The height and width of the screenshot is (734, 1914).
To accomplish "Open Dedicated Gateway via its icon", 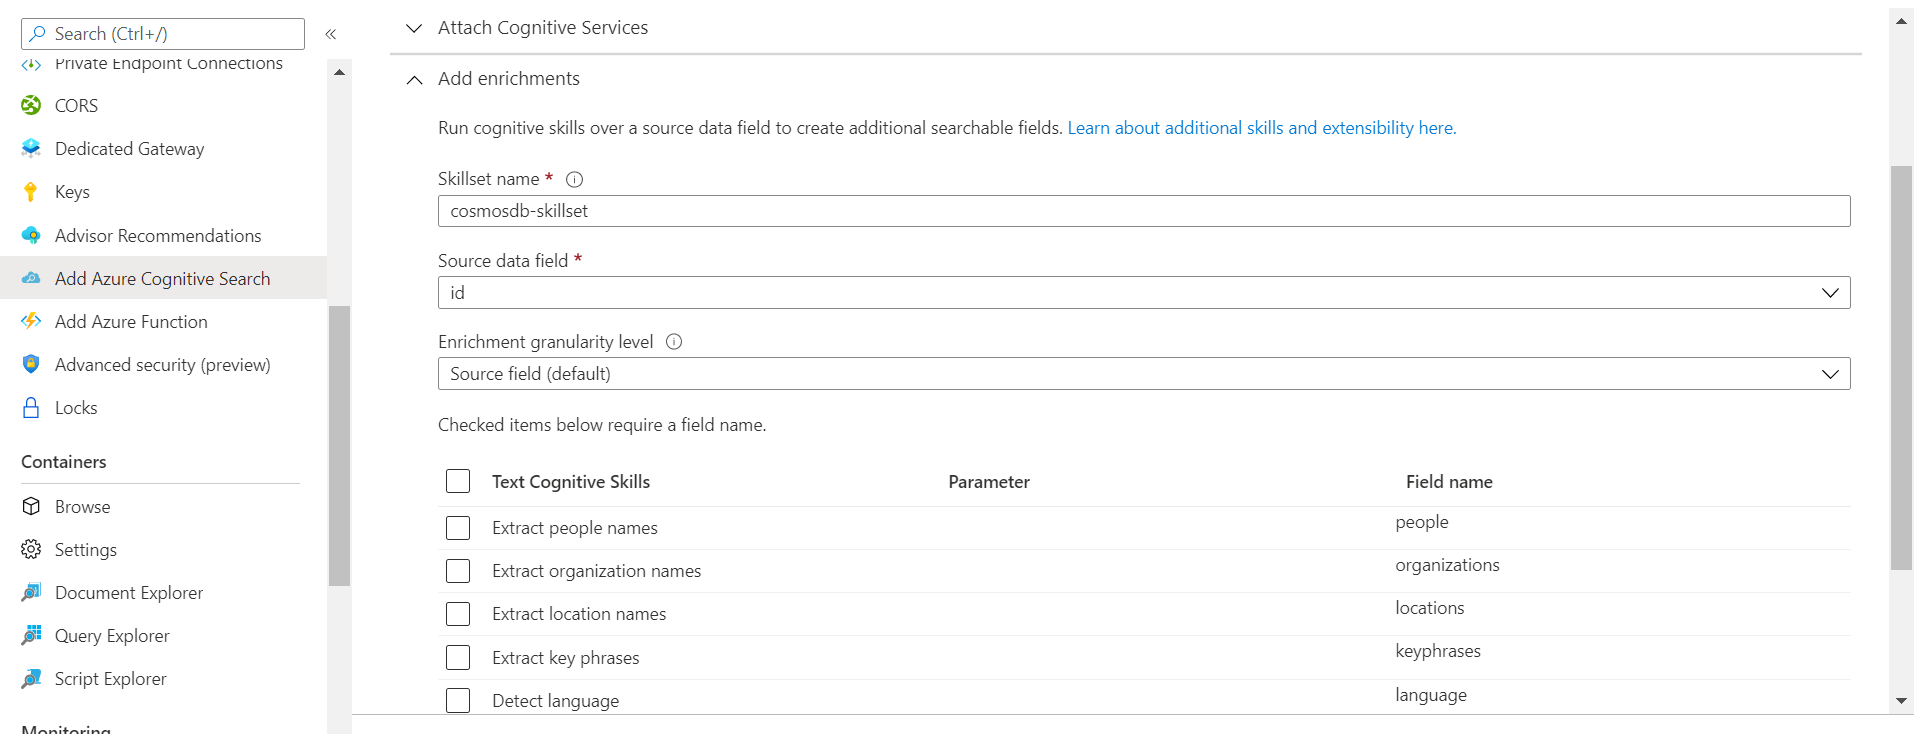I will click(32, 149).
